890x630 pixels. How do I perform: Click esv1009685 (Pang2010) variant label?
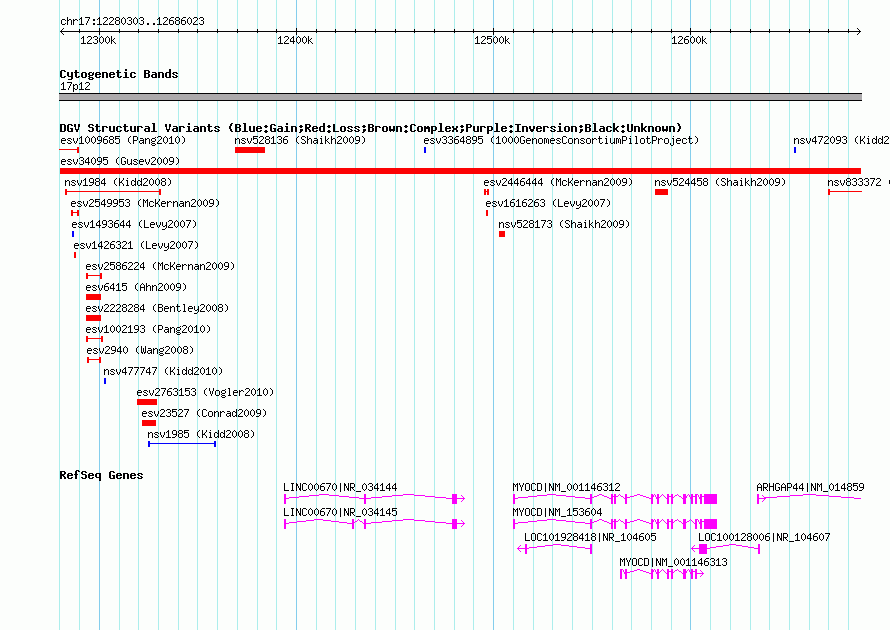(123, 140)
